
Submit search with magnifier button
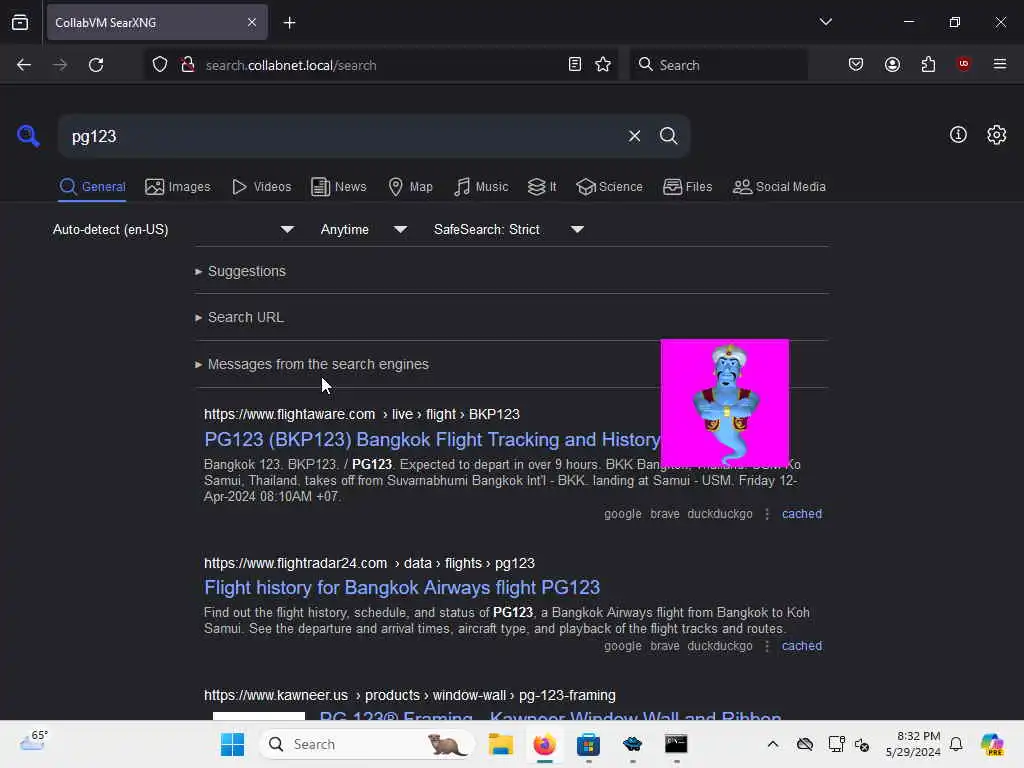668,136
